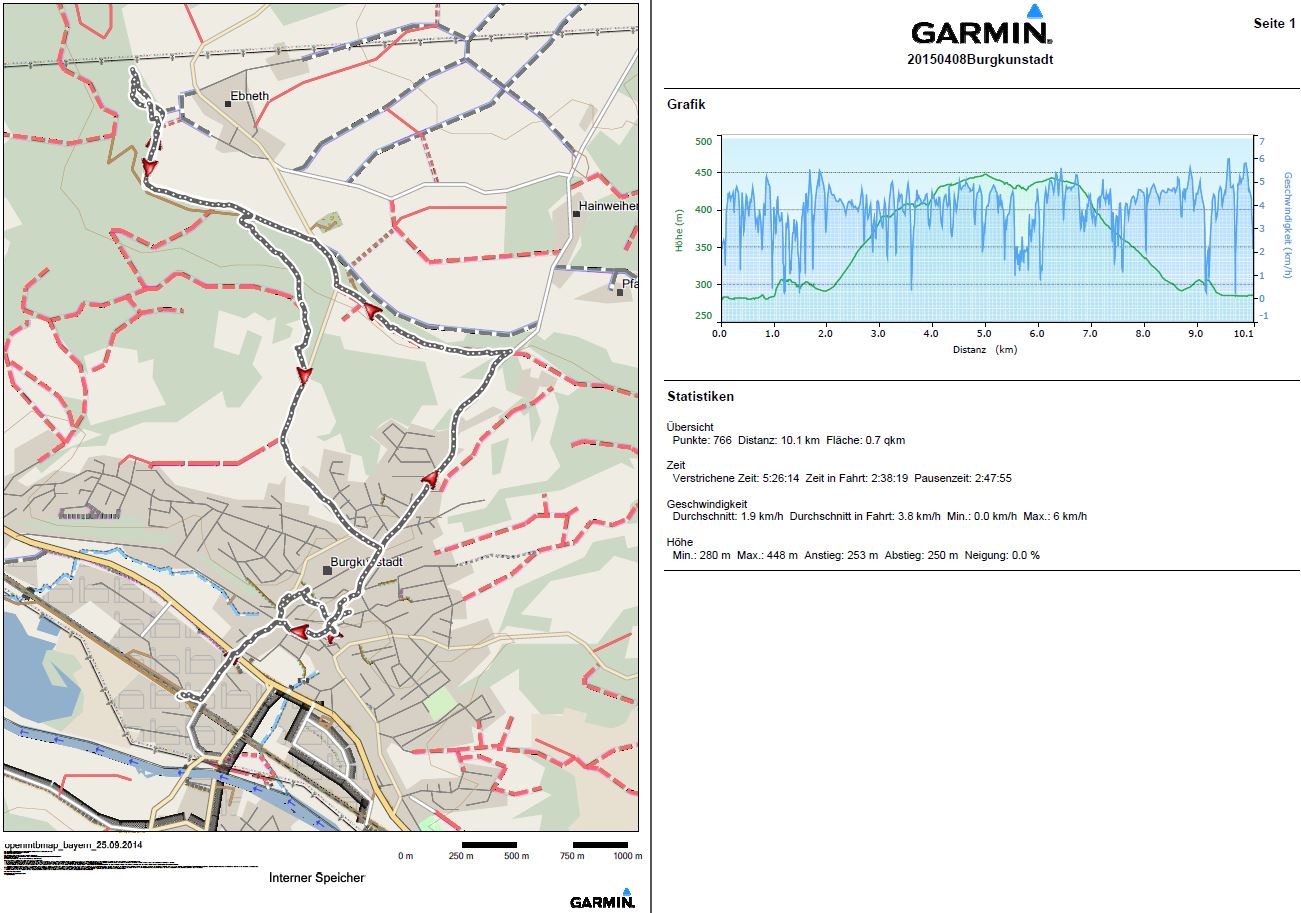Viewport: 1301px width, 913px height.
Task: Select the Statistiken section heading
Action: pyautogui.click(x=700, y=397)
